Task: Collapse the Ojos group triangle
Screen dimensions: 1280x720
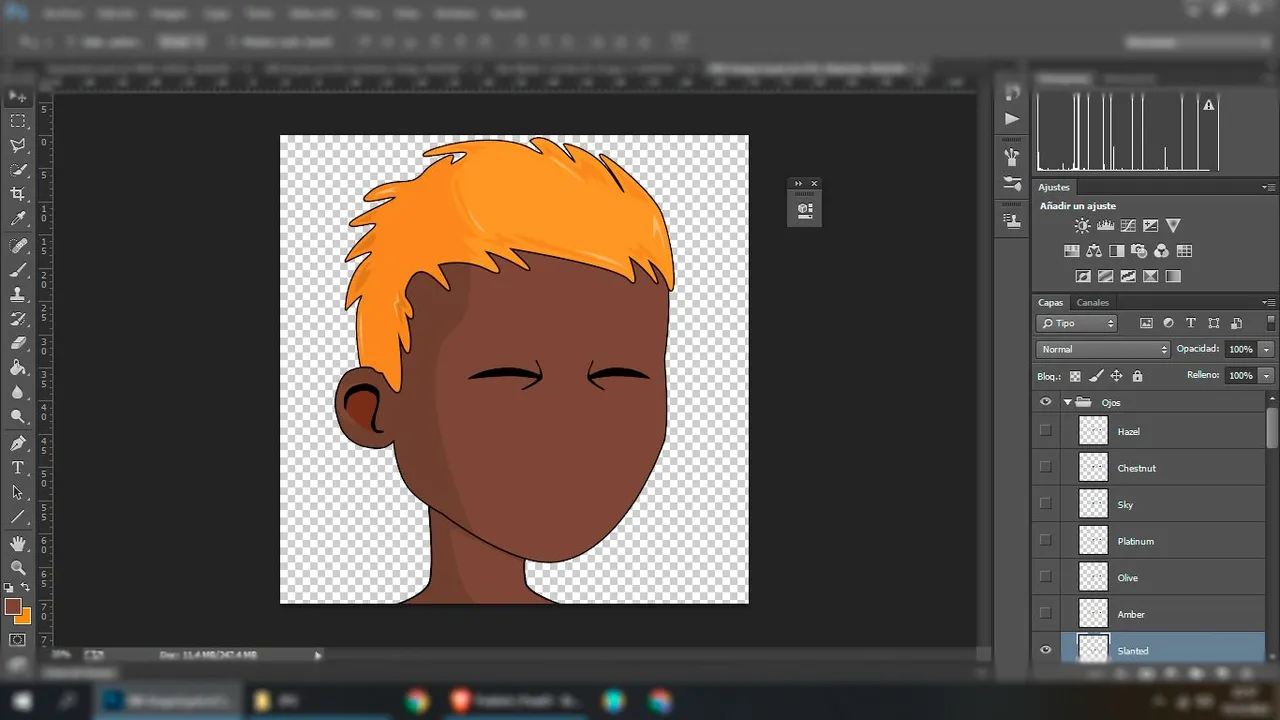Action: (1068, 402)
